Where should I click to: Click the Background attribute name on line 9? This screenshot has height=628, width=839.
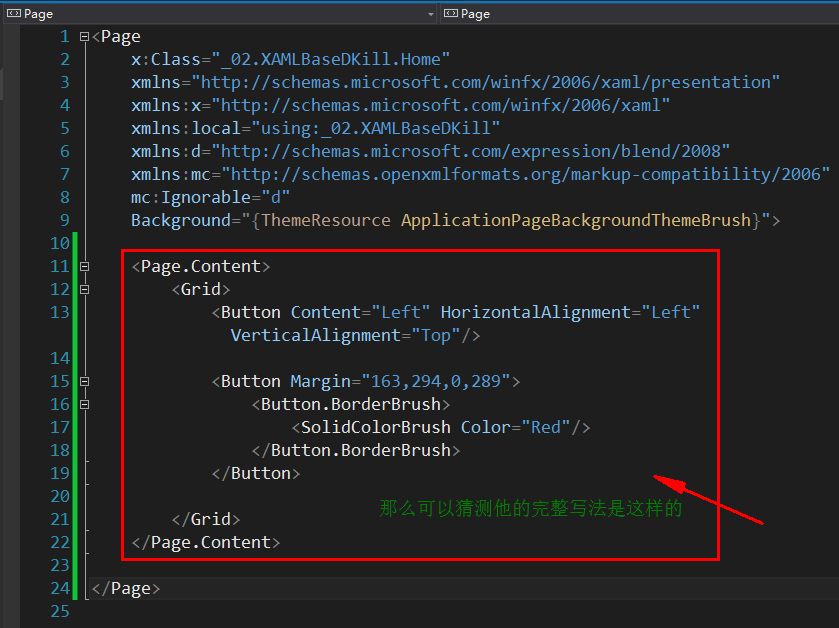tap(181, 220)
